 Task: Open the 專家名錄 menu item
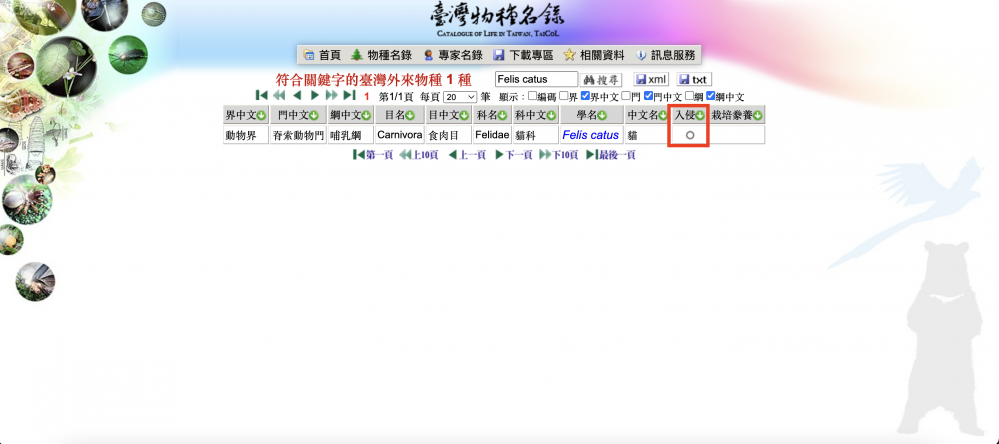(x=452, y=55)
